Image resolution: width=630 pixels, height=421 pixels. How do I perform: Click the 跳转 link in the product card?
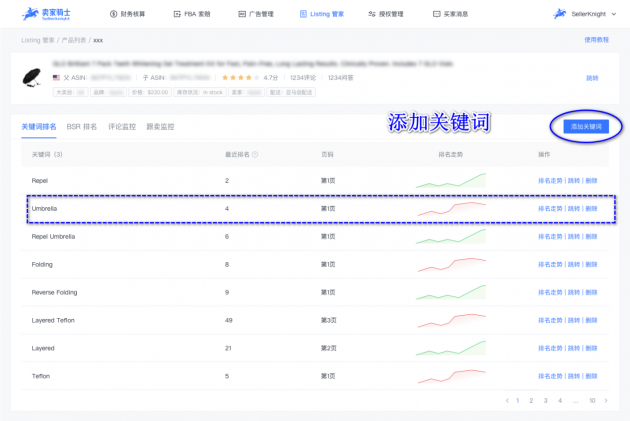click(592, 78)
